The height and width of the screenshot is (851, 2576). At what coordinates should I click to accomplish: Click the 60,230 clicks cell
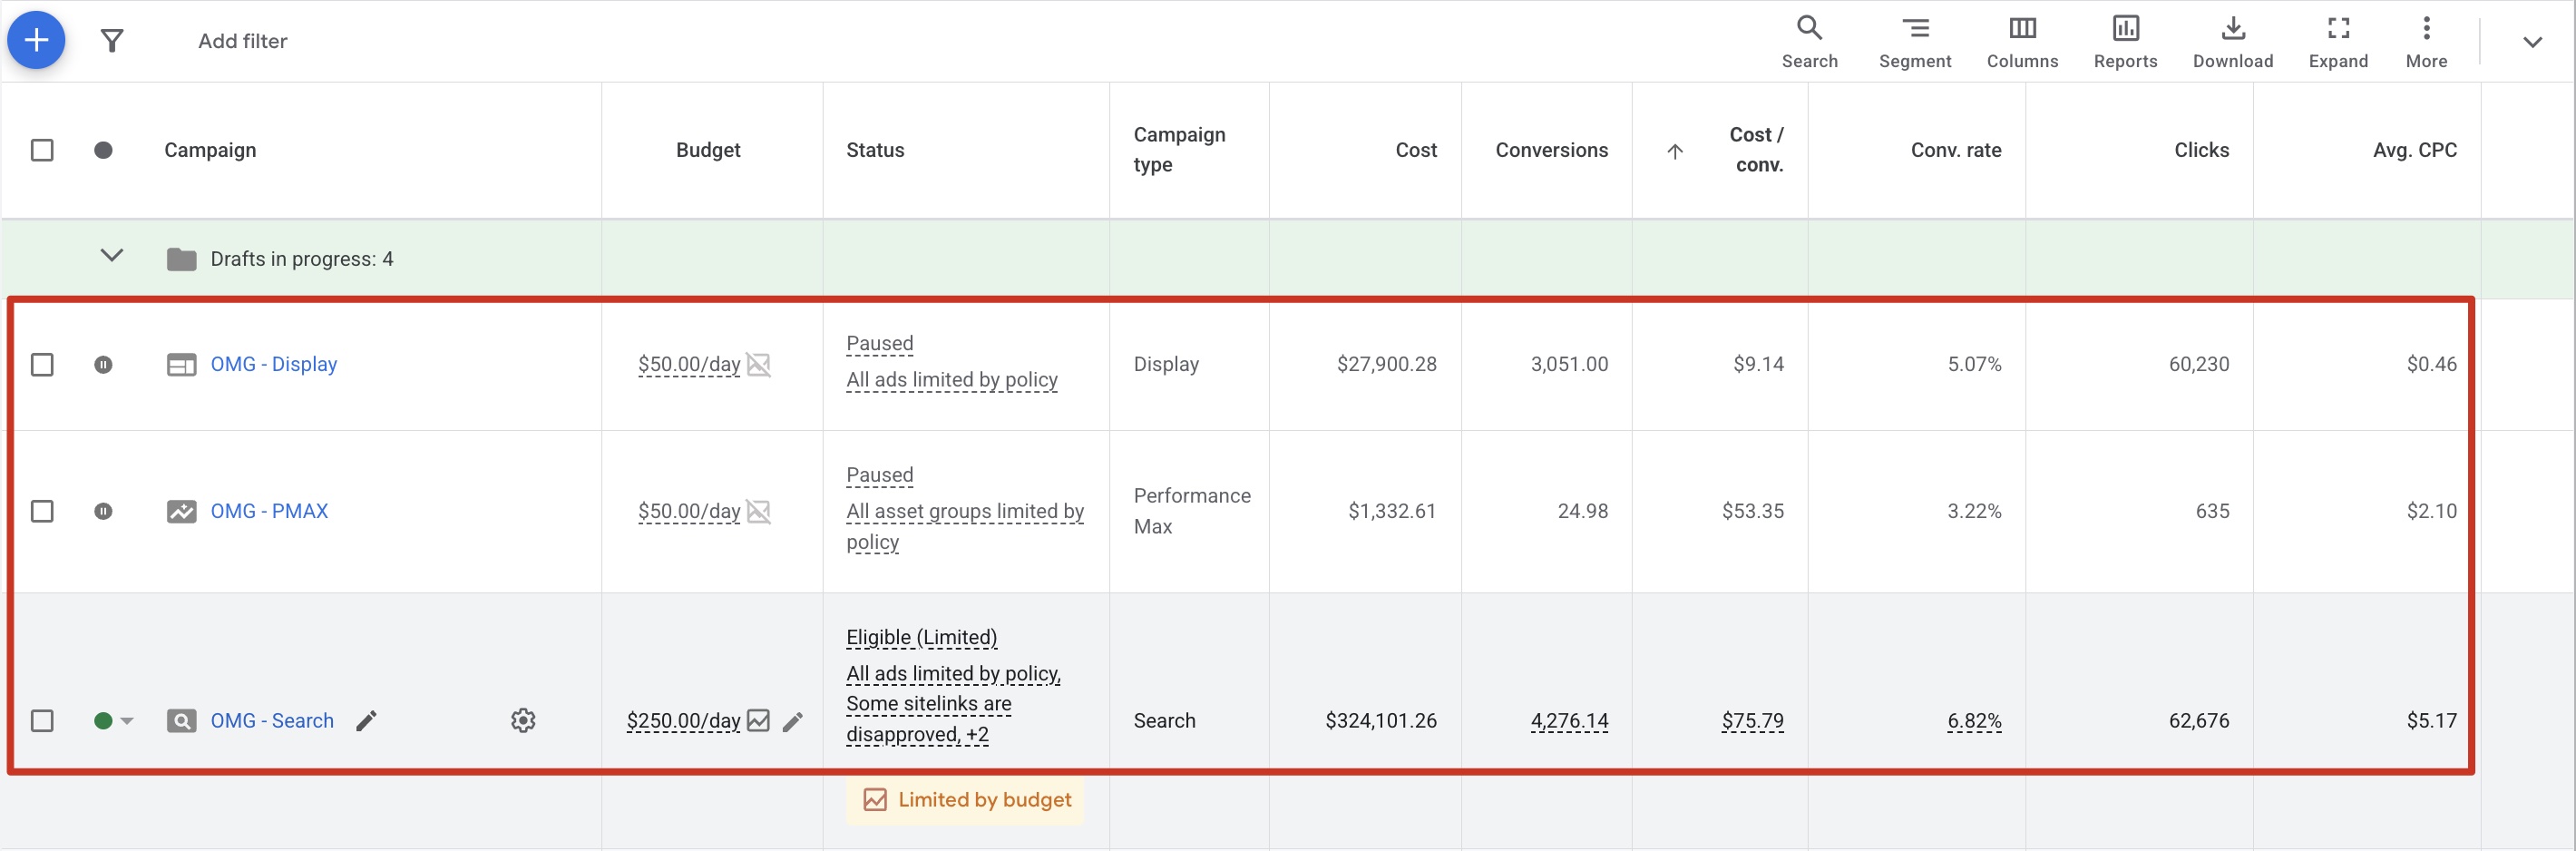2198,364
